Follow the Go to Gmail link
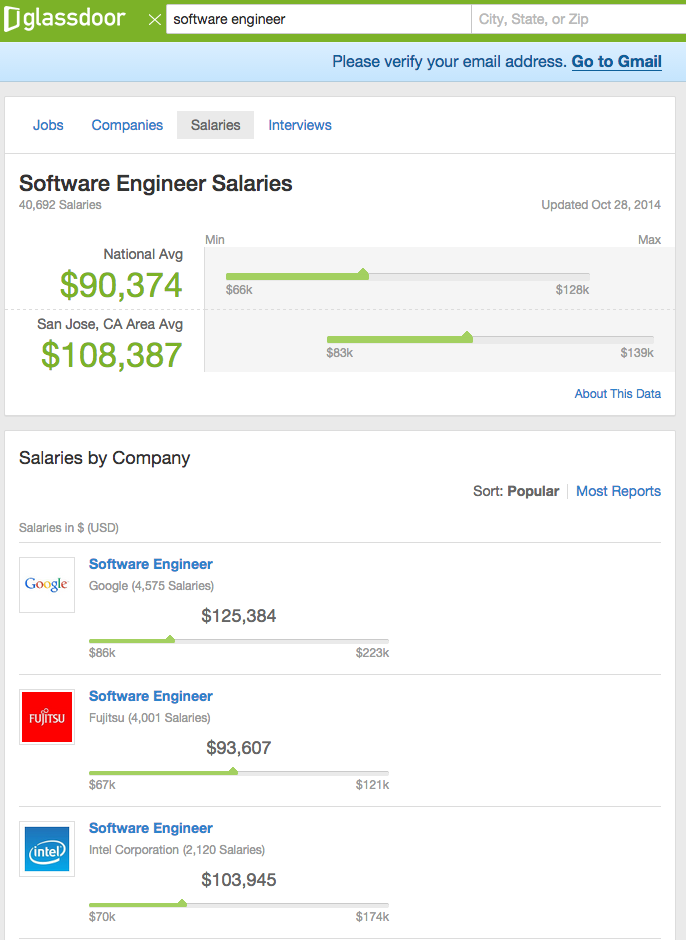 [616, 61]
